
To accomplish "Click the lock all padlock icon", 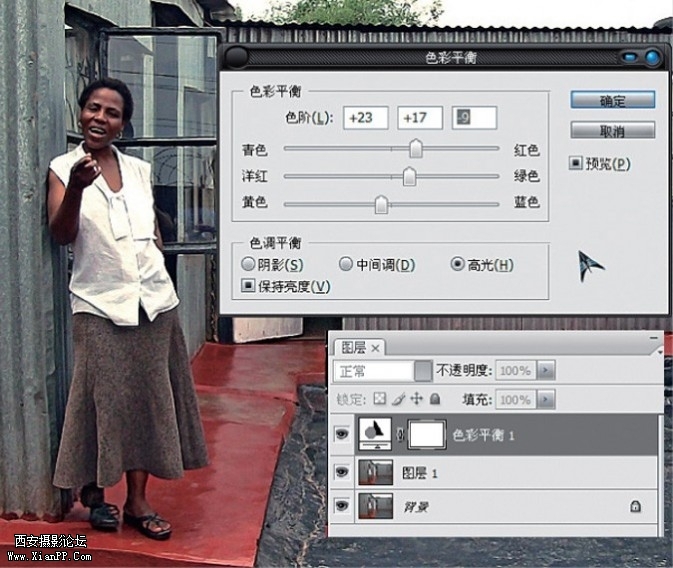I will (435, 399).
